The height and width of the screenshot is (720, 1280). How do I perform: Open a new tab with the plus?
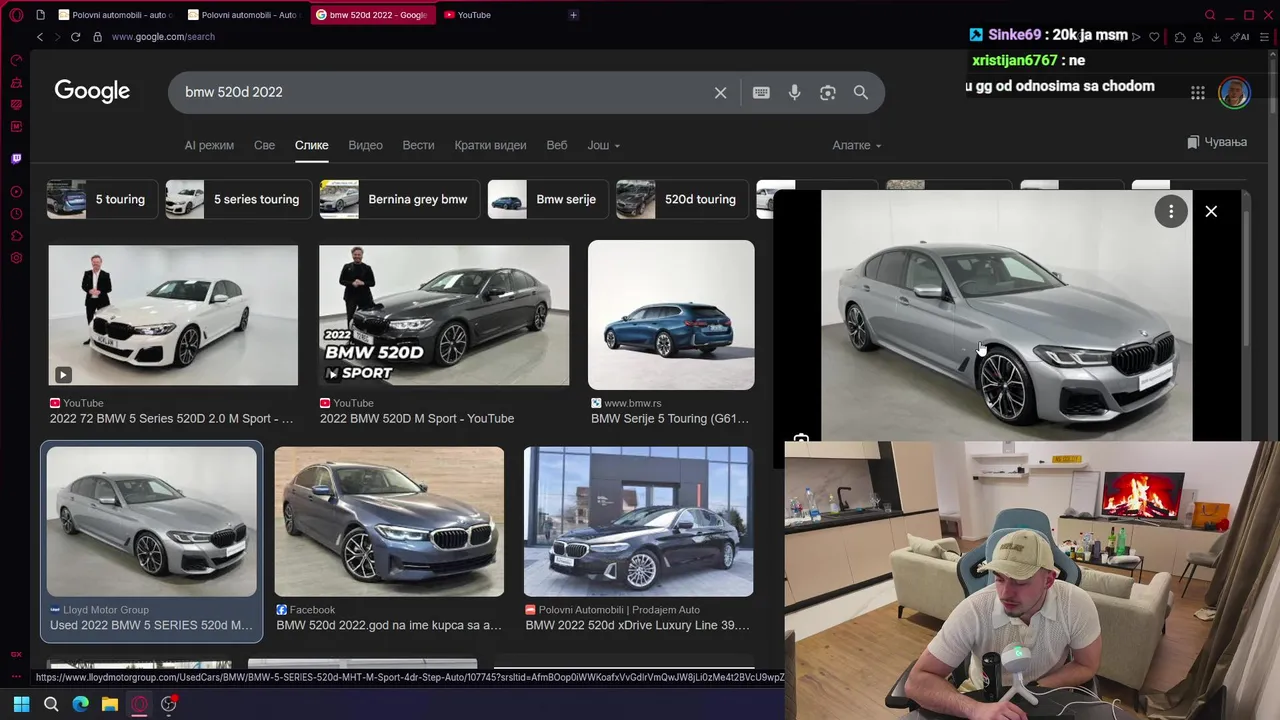573,15
